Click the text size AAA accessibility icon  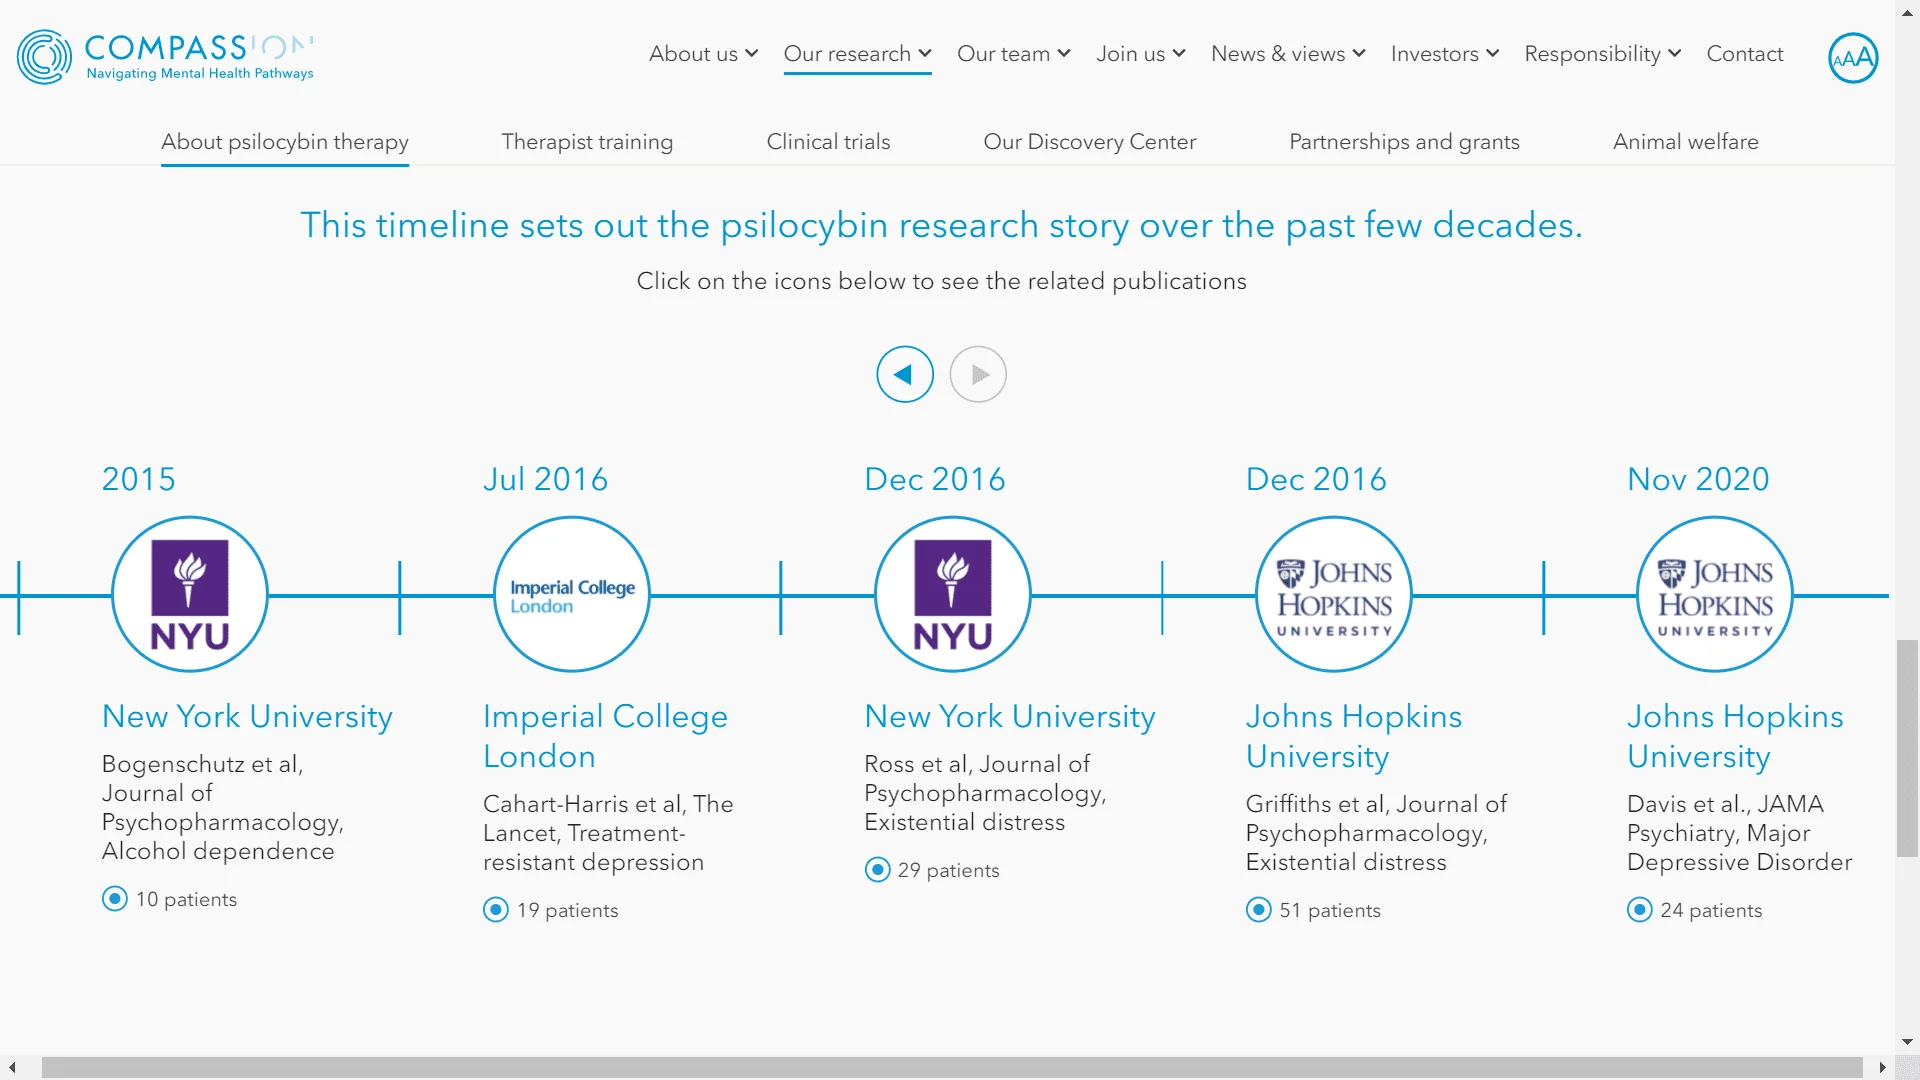click(1853, 58)
